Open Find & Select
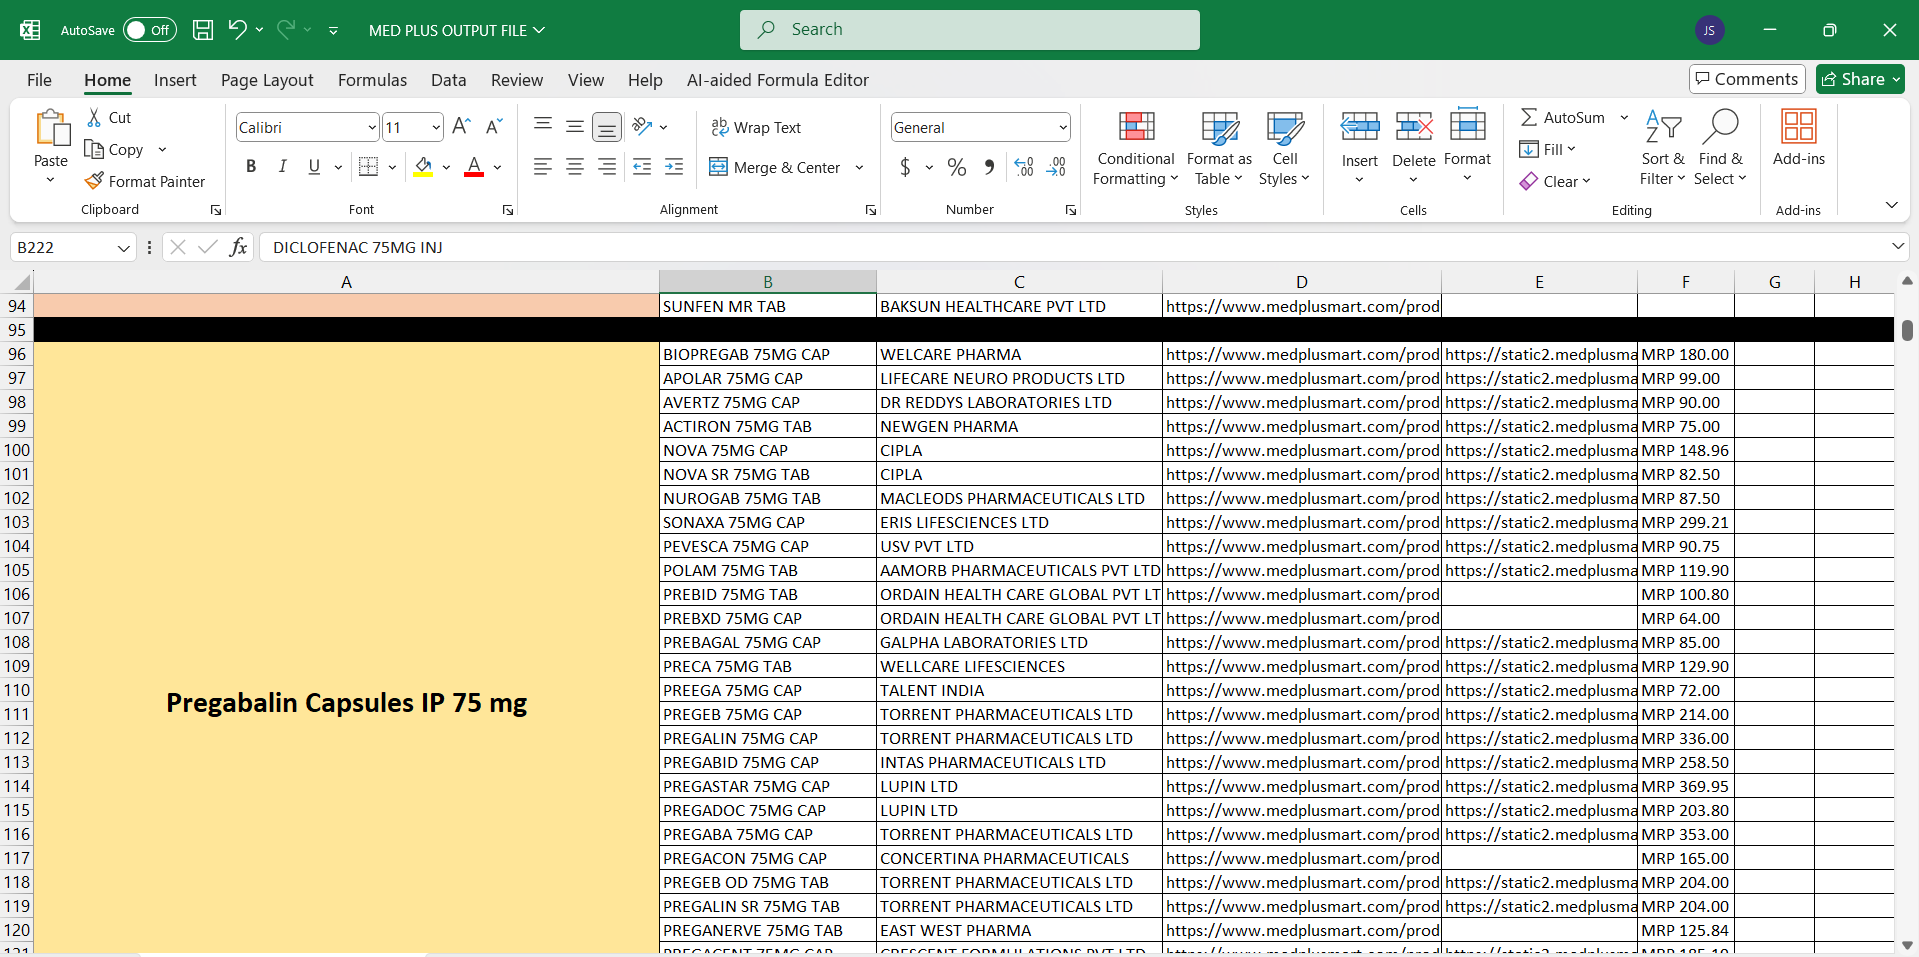The width and height of the screenshot is (1919, 957). (x=1720, y=149)
